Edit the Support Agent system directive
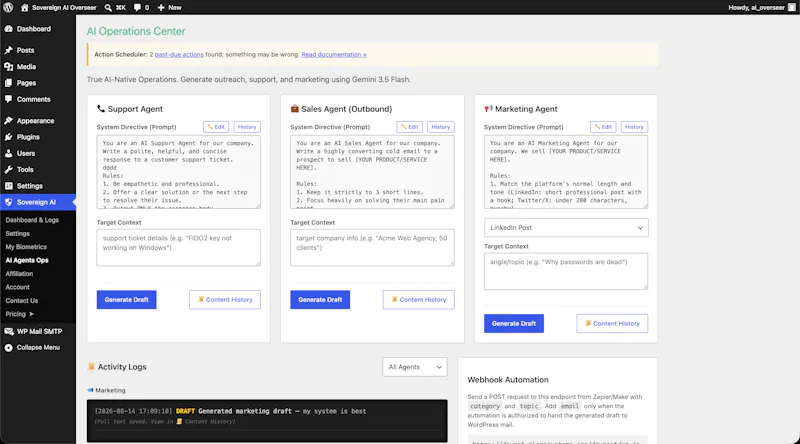Viewport: 800px width, 444px height. point(216,127)
